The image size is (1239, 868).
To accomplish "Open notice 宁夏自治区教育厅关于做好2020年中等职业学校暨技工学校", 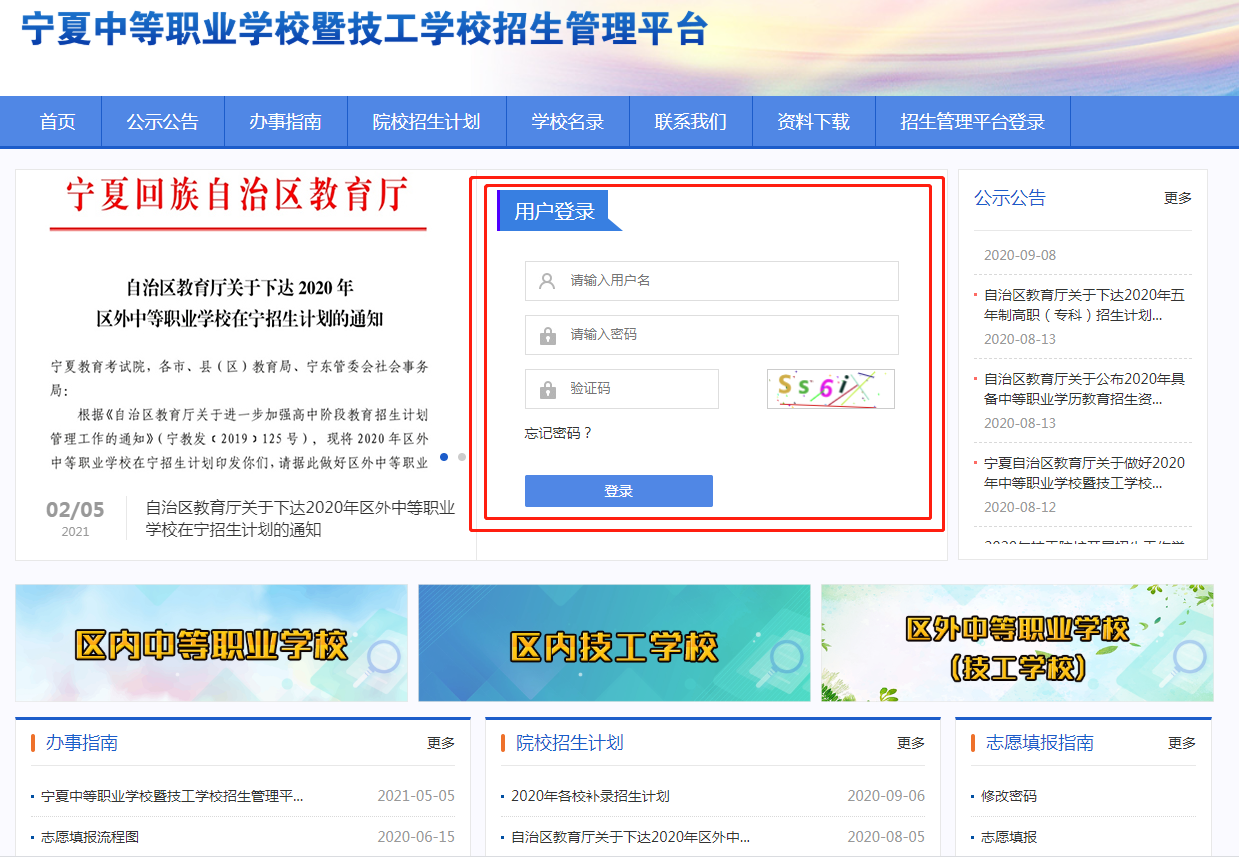I will coord(1084,473).
